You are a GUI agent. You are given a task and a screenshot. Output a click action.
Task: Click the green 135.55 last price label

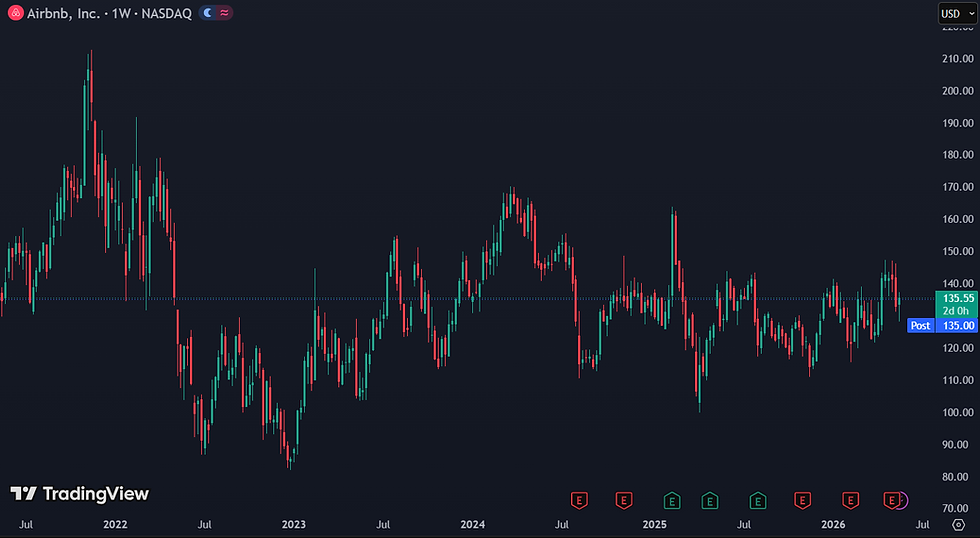(958, 298)
